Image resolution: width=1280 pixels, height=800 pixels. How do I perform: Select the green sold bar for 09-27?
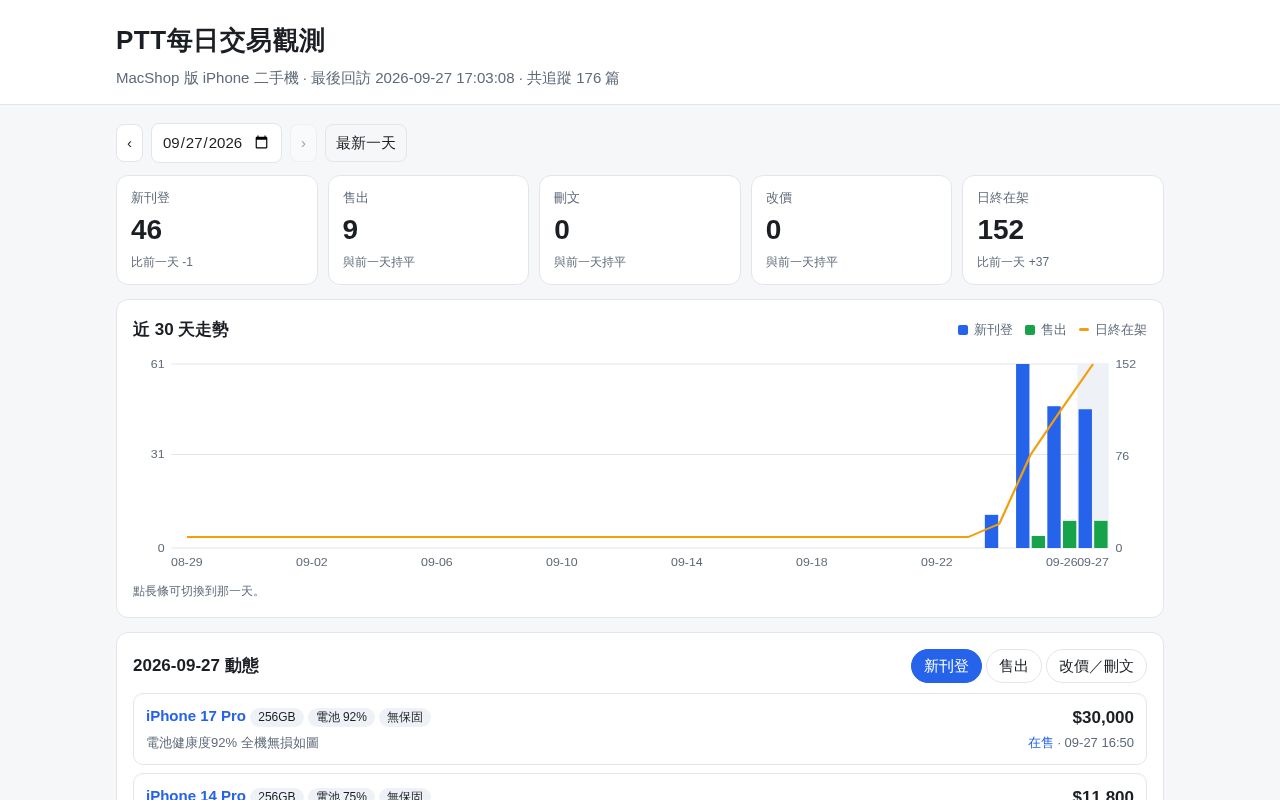(x=1101, y=534)
